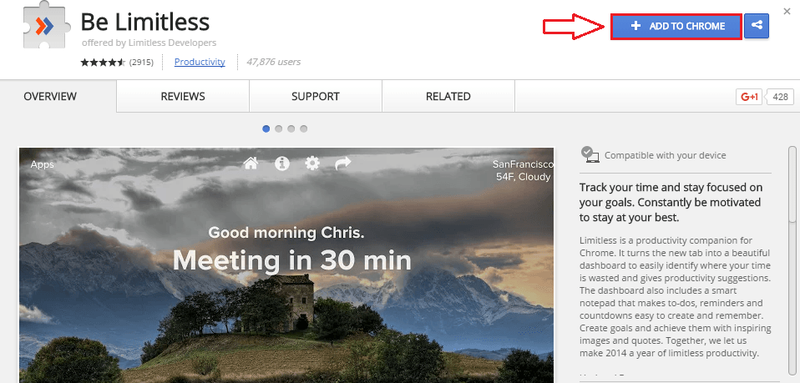The width and height of the screenshot is (800, 383).
Task: Open the Productivity category link
Action: 199,62
